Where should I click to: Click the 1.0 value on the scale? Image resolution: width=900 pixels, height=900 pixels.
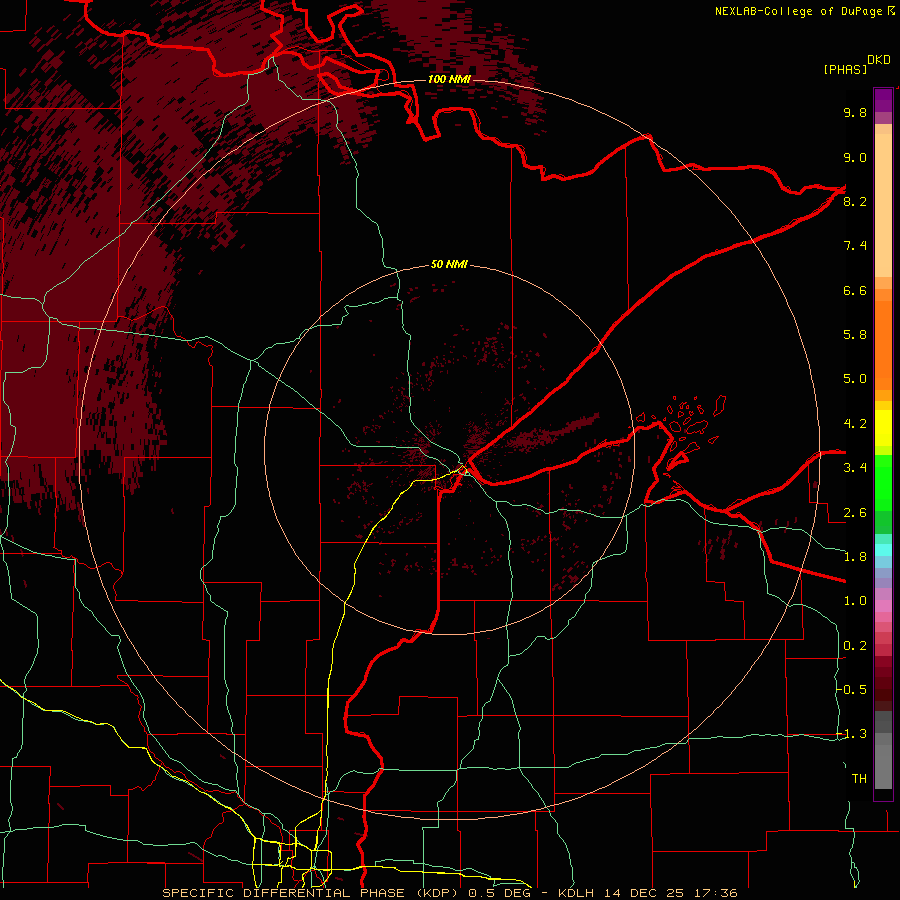point(855,601)
